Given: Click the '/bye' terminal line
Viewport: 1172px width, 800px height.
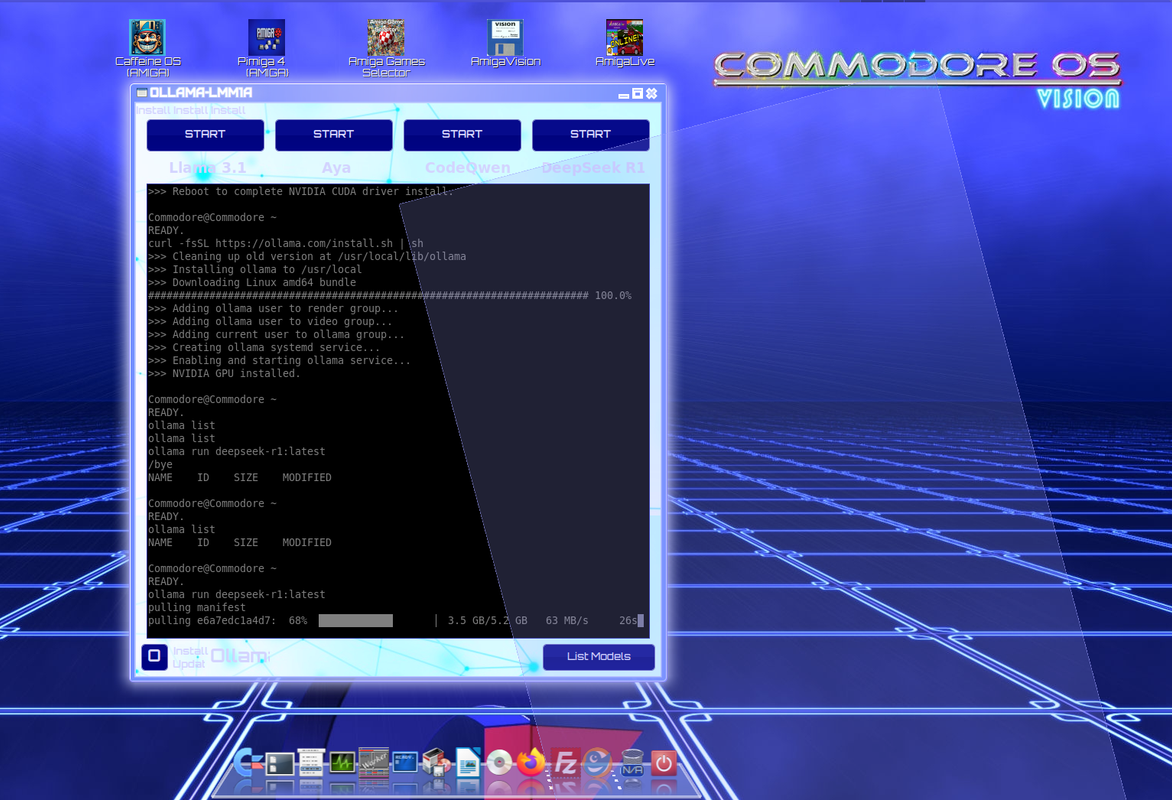Looking at the screenshot, I should pyautogui.click(x=160, y=464).
